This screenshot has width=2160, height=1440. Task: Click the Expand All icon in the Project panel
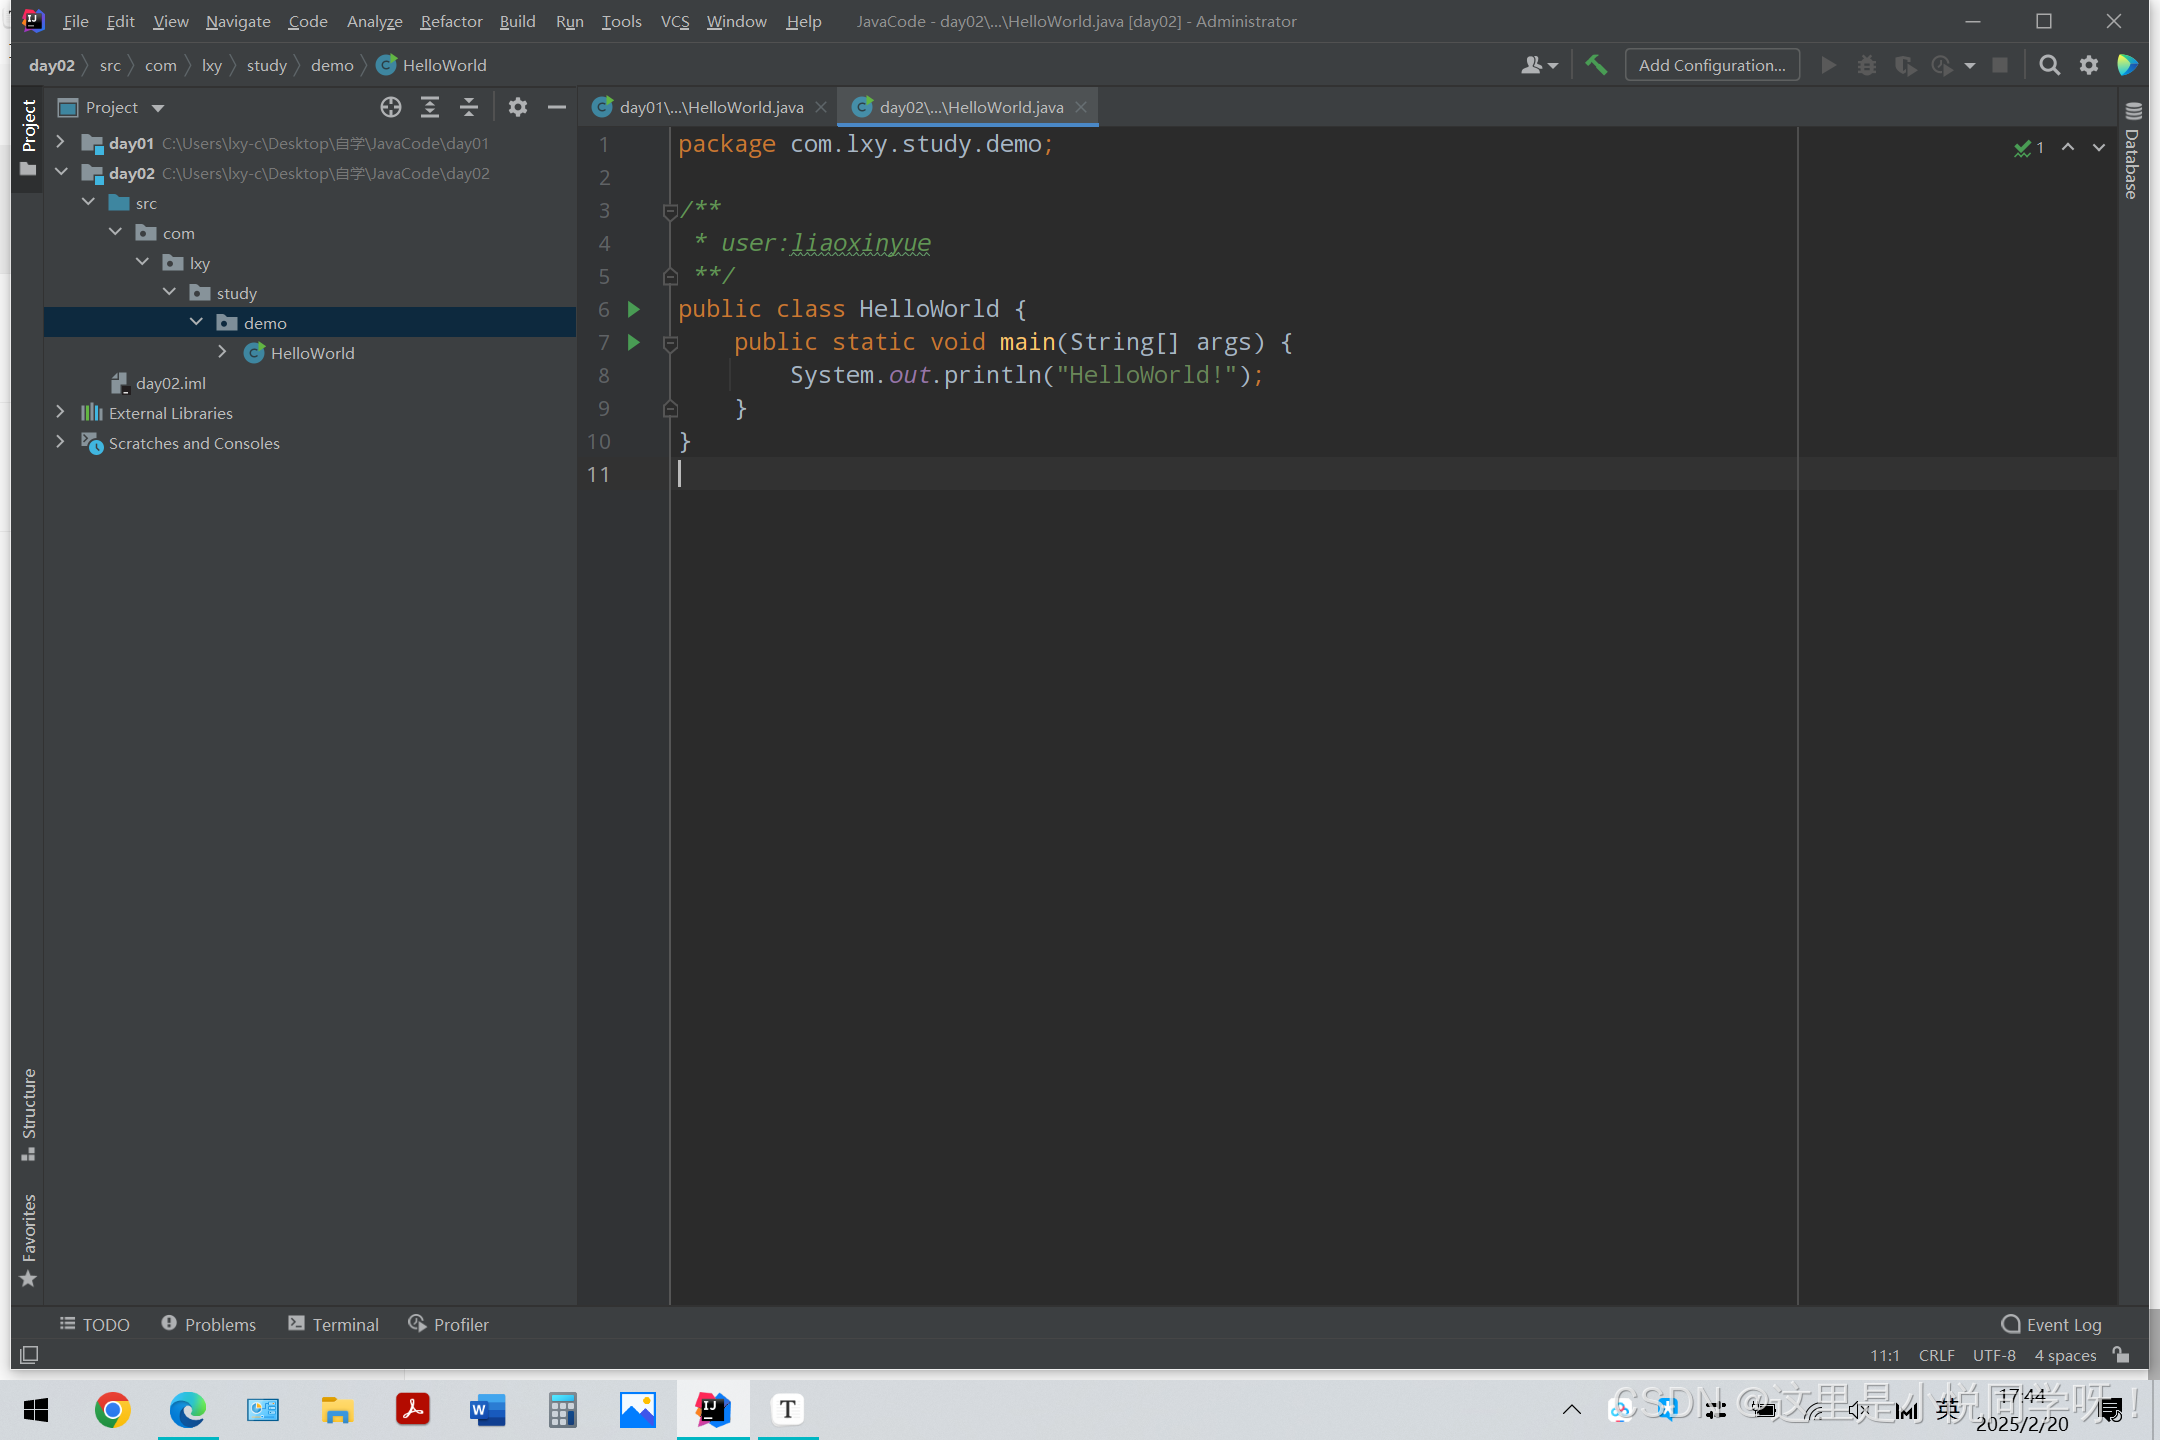(430, 107)
